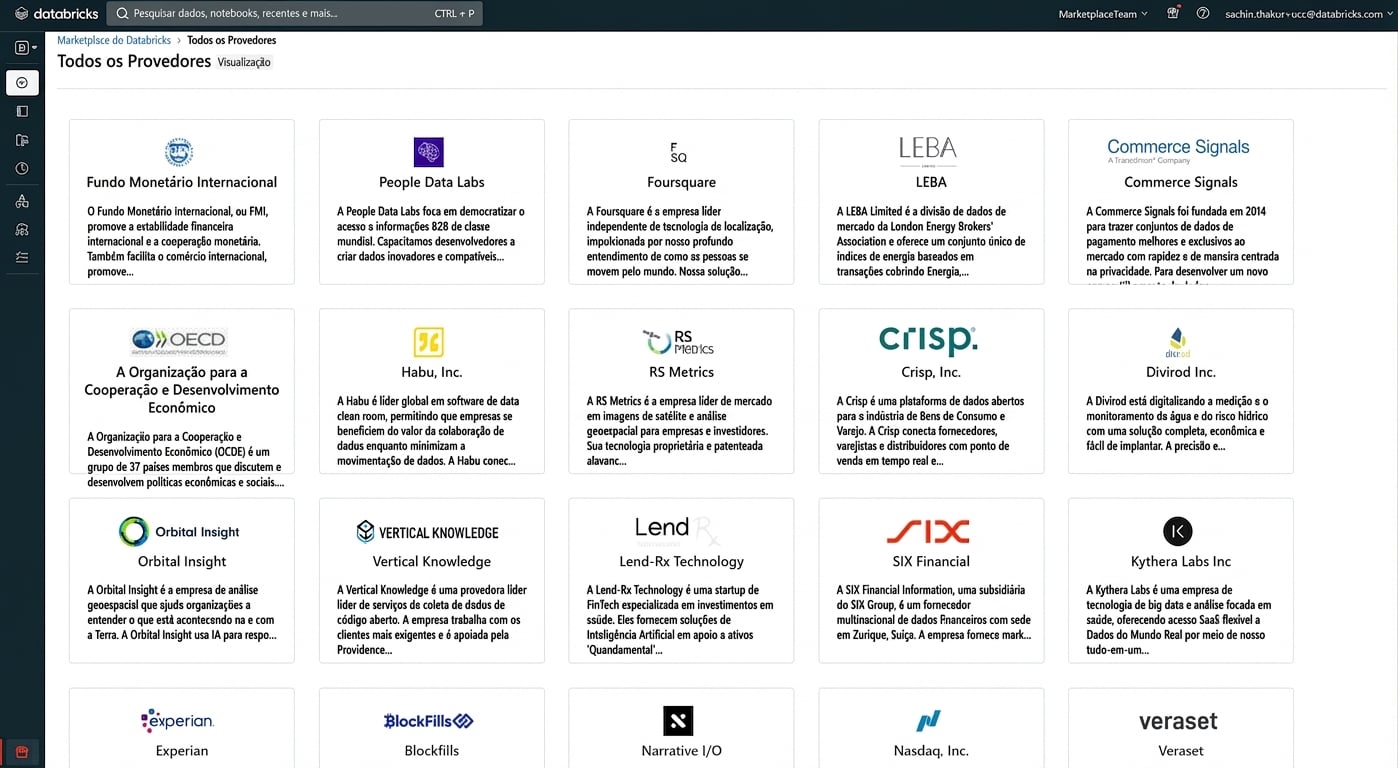Open 'Fundo Monetário Internacional' provider title

point(182,182)
